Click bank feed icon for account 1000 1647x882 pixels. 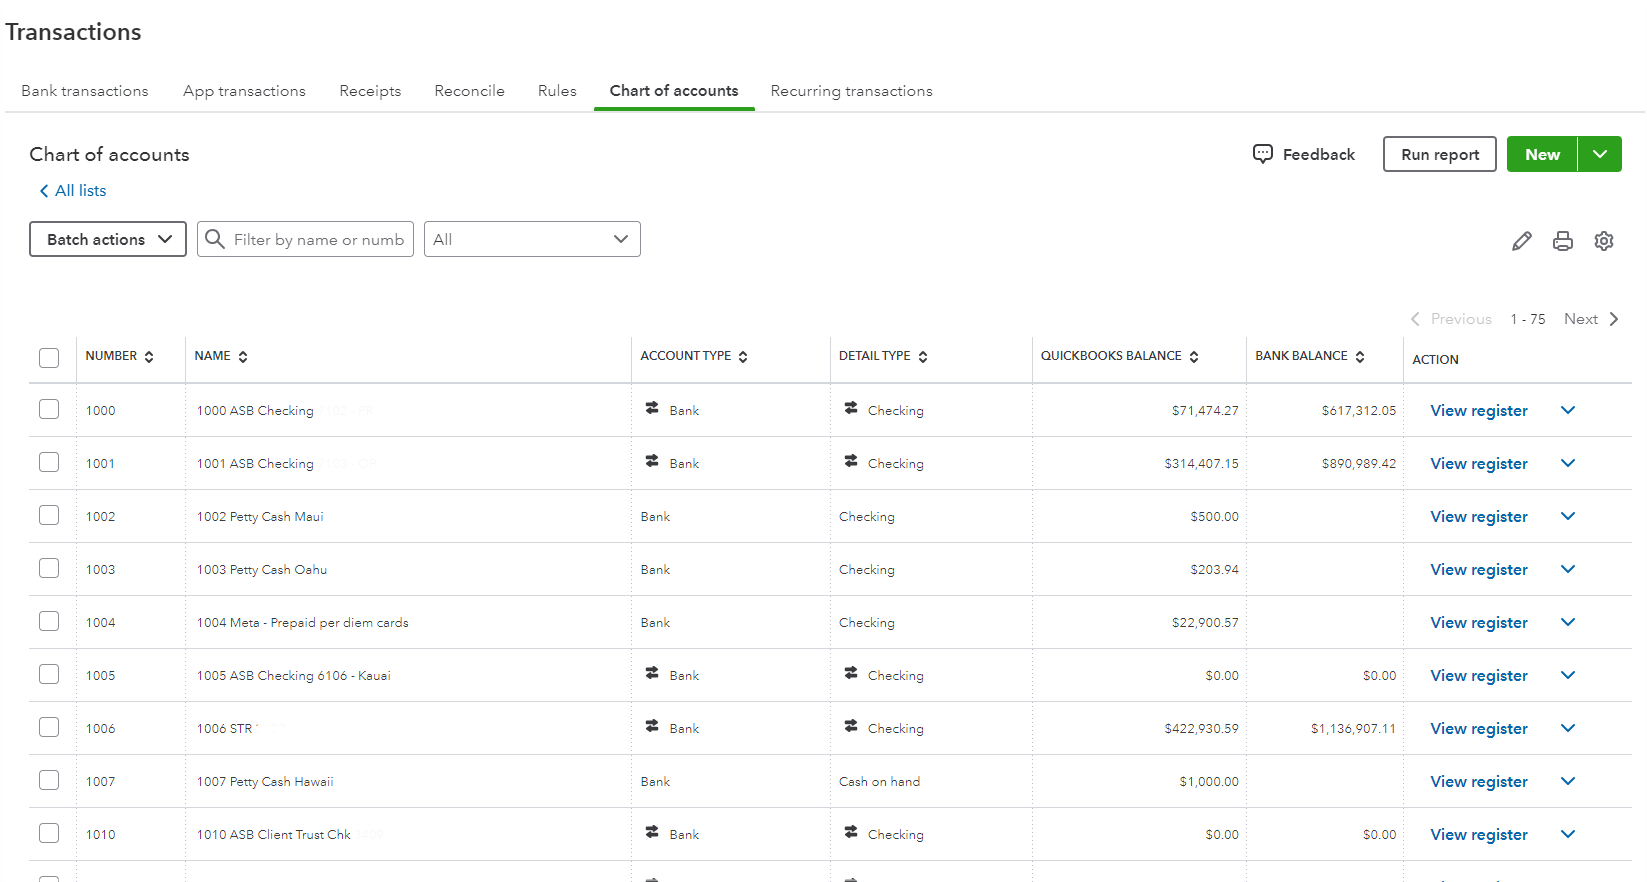click(x=652, y=408)
